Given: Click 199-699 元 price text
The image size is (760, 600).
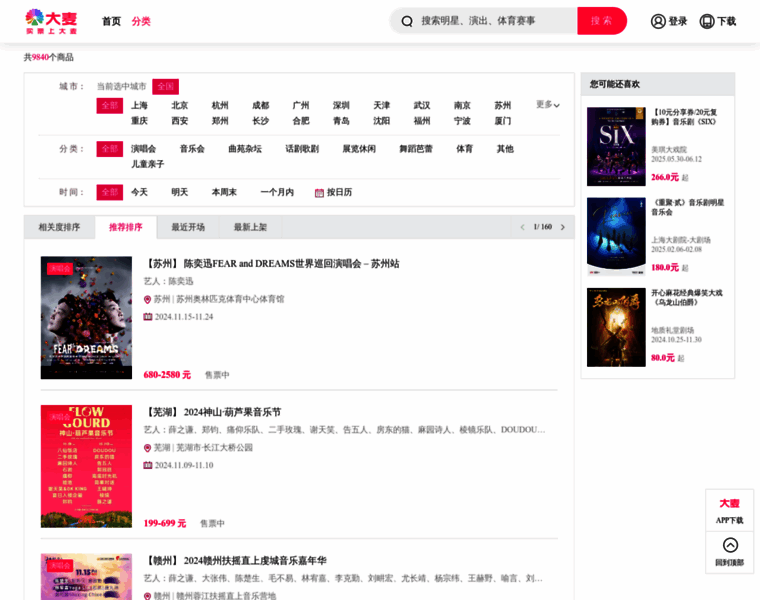Looking at the screenshot, I should pos(165,523).
